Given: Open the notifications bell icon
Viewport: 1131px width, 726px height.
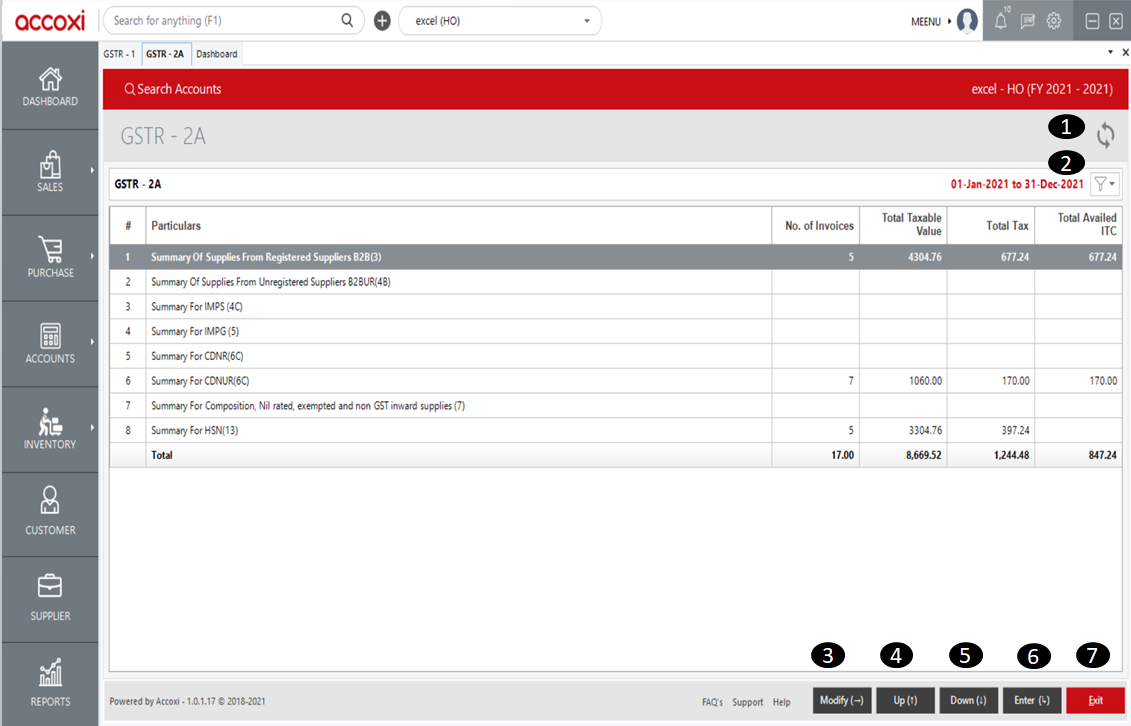Looking at the screenshot, I should 1001,21.
